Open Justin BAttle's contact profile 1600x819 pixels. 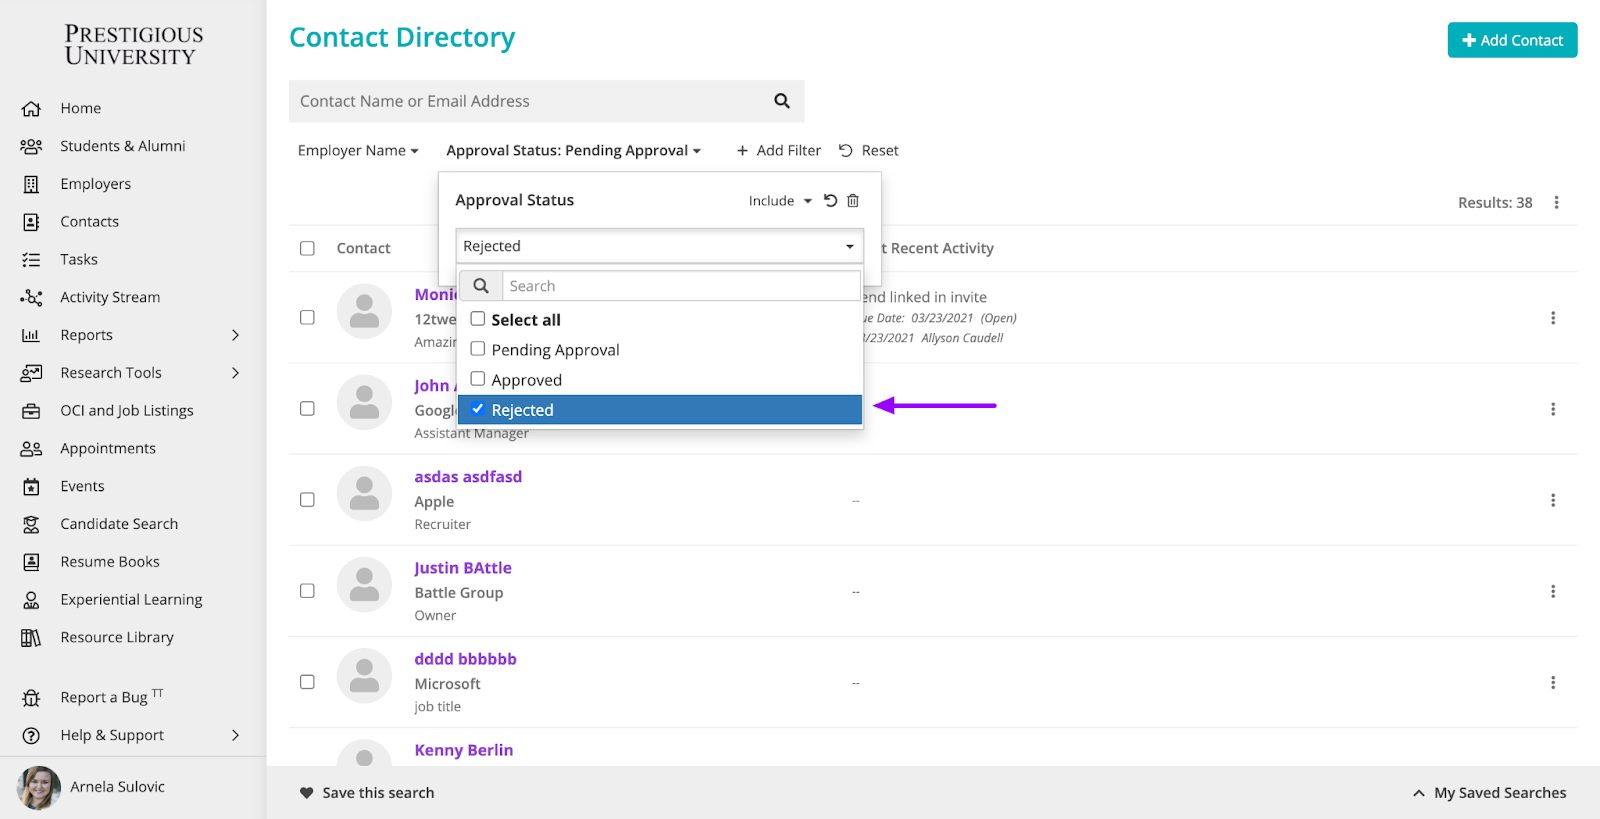pyautogui.click(x=463, y=568)
